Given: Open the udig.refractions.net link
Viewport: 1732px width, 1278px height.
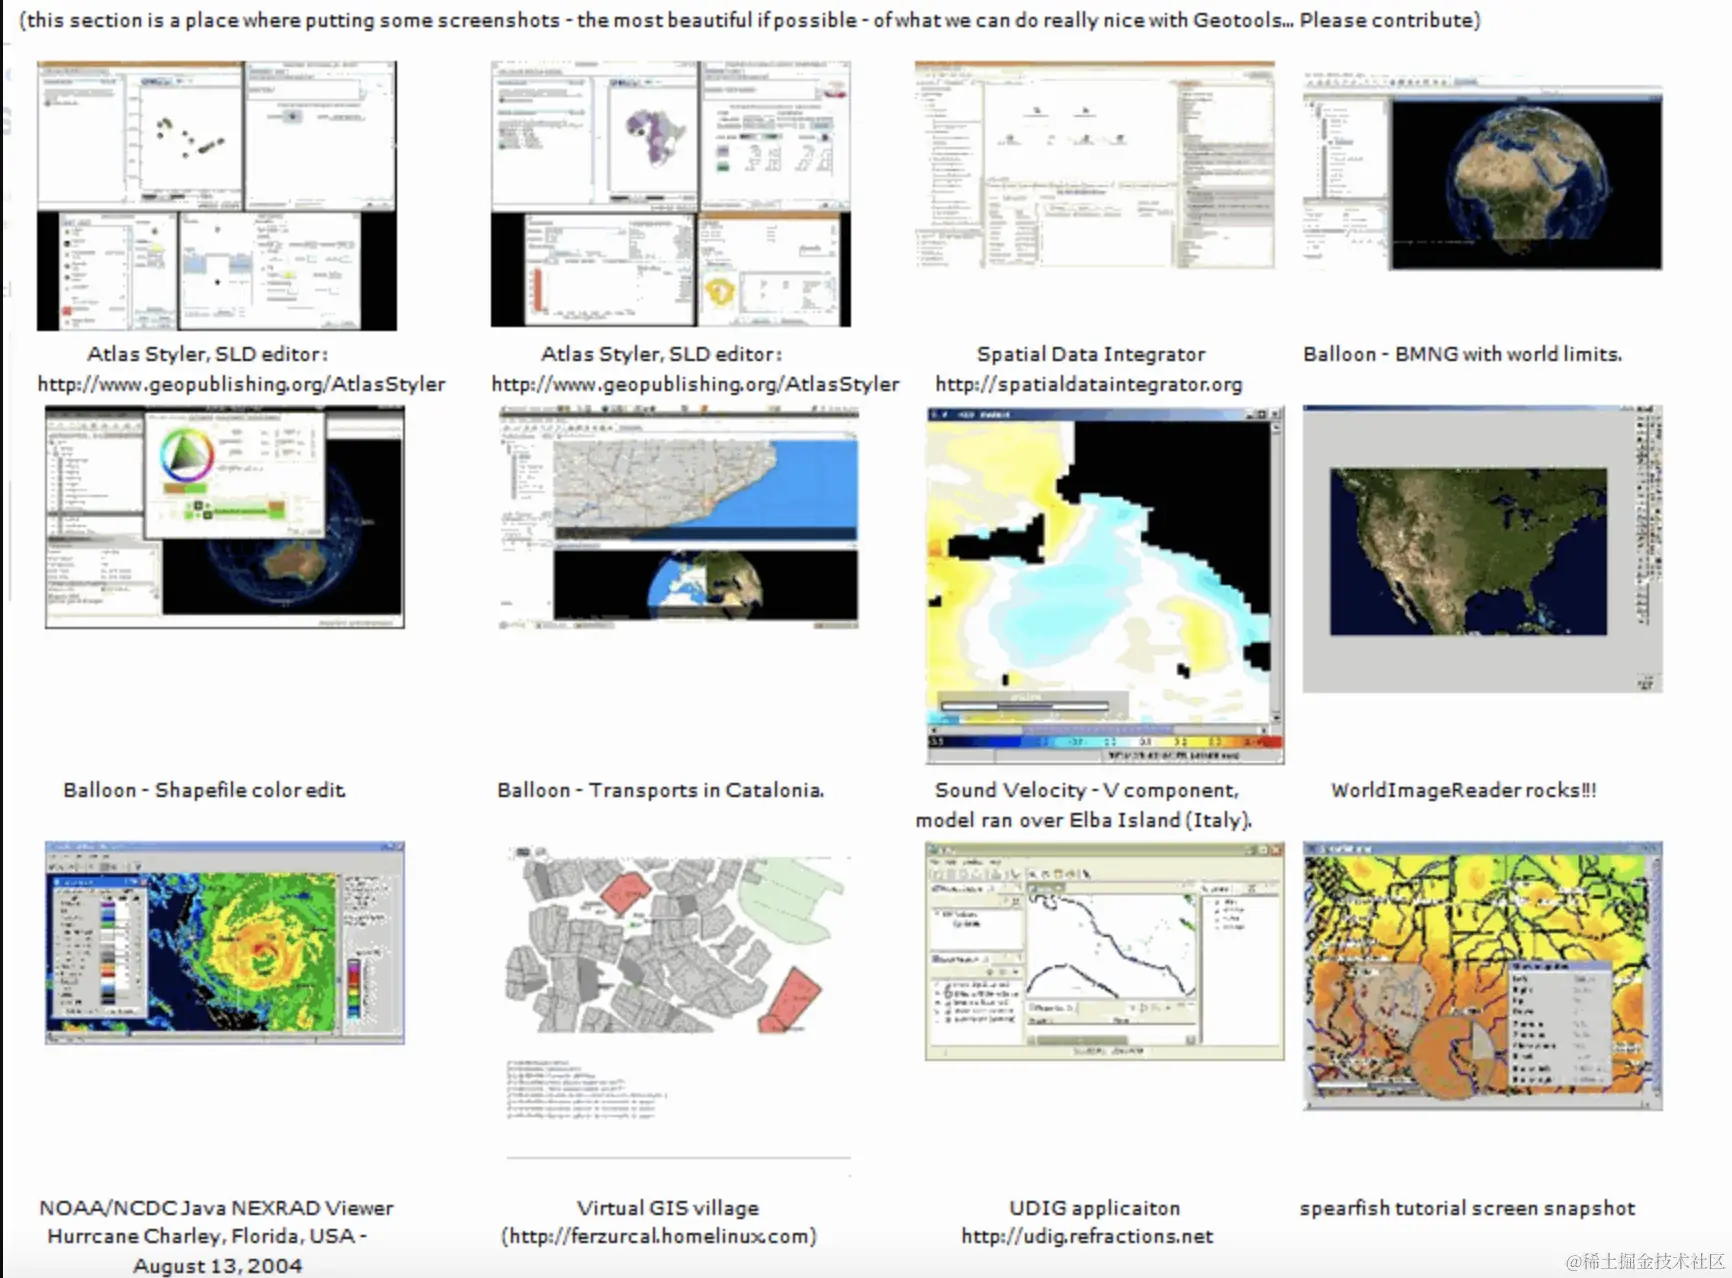Looking at the screenshot, I should point(1085,1236).
